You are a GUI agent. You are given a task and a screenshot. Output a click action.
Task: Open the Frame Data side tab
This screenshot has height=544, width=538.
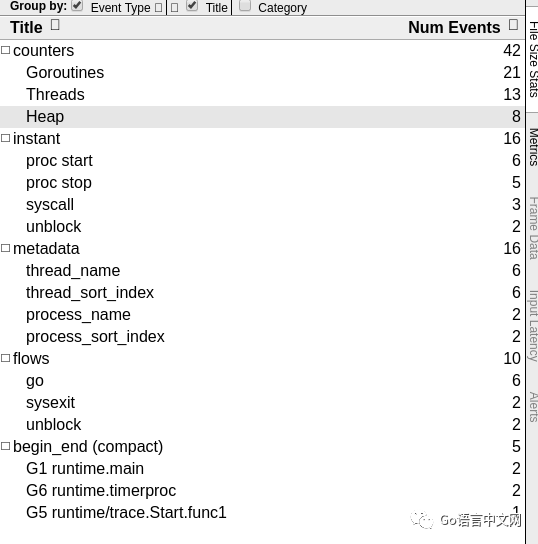coord(532,228)
